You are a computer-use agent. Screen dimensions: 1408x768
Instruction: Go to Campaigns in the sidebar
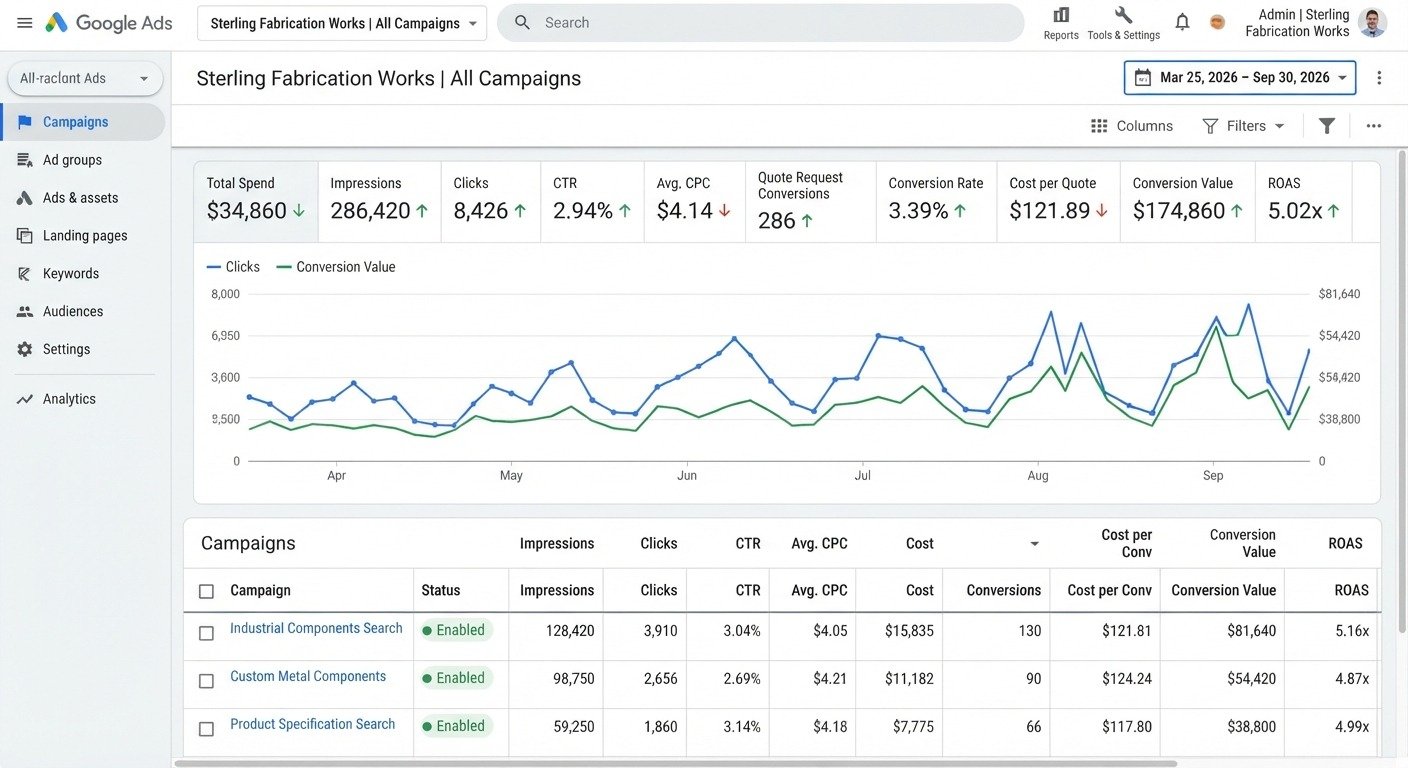pos(83,122)
